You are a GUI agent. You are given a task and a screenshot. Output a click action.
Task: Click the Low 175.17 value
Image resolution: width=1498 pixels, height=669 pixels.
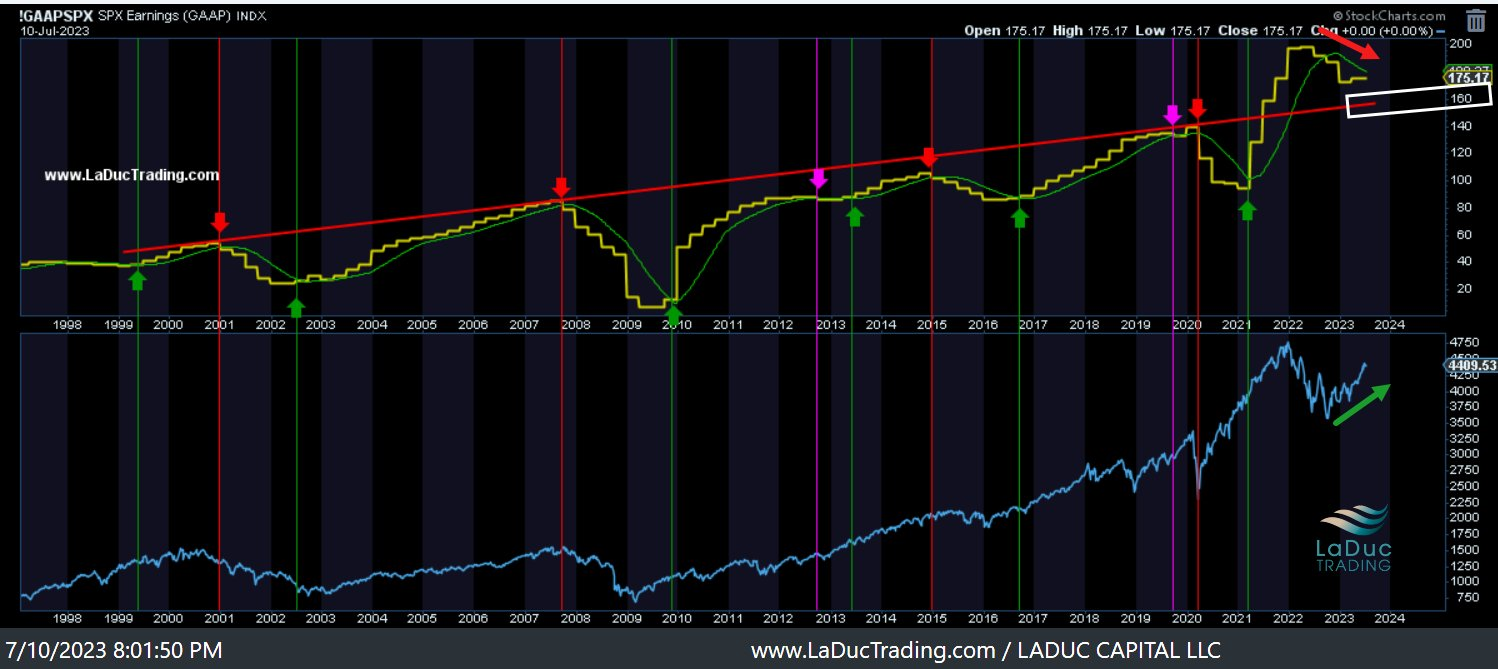tap(1174, 31)
